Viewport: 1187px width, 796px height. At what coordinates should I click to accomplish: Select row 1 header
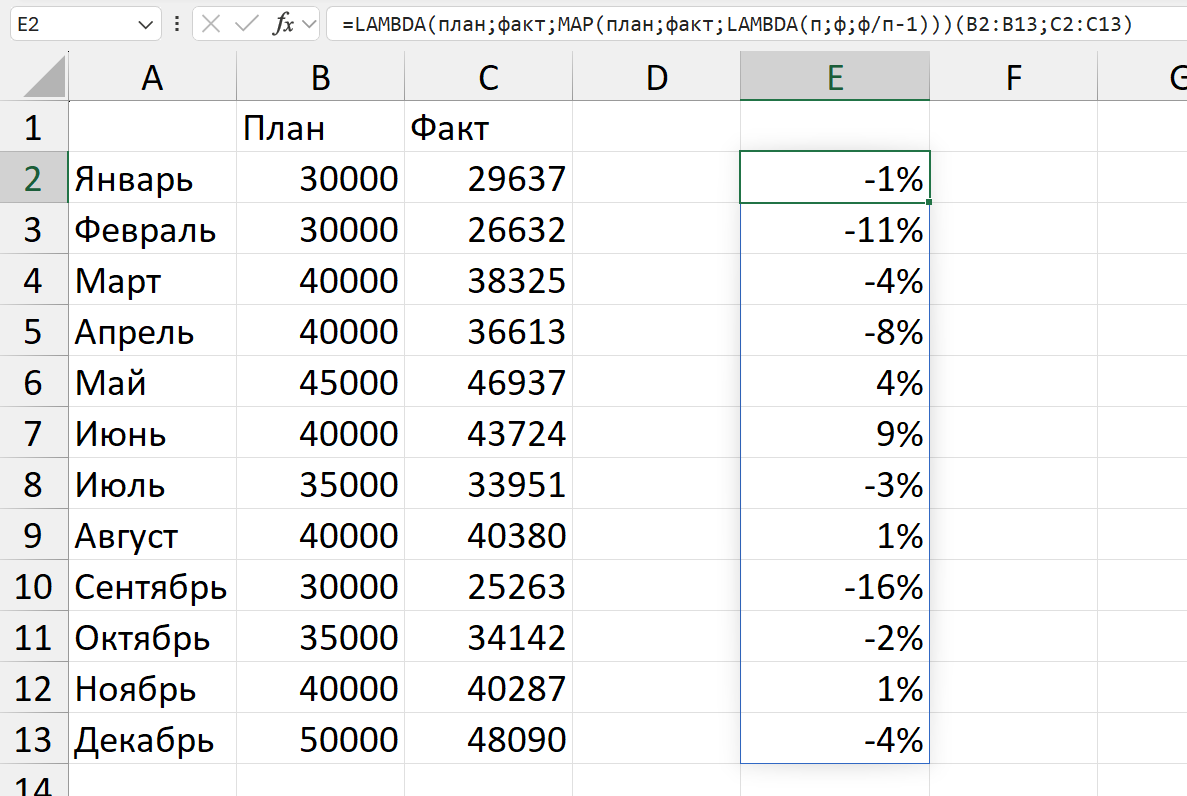(33, 126)
